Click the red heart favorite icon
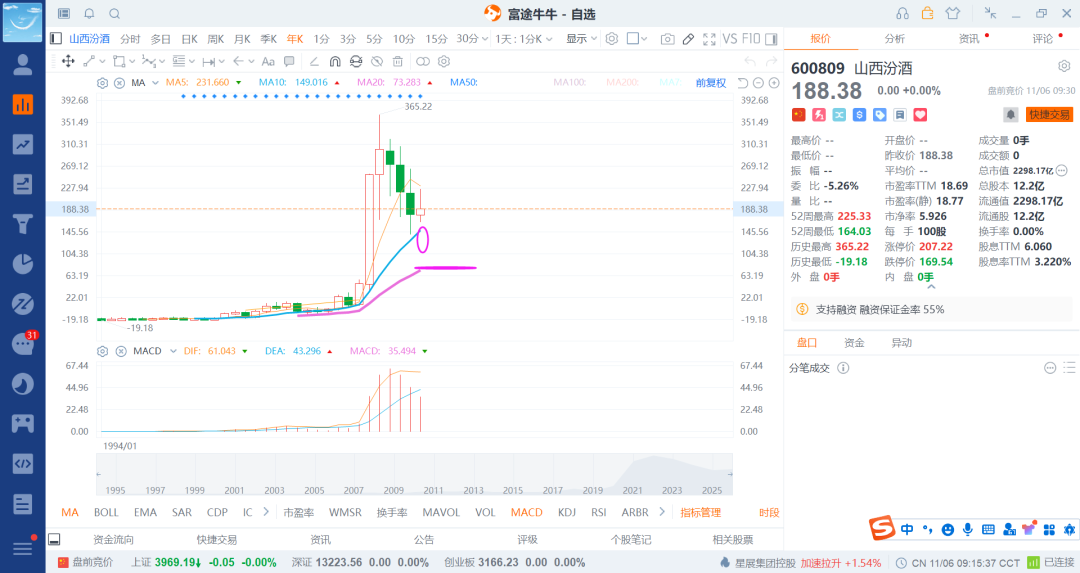The width and height of the screenshot is (1080, 573). [920, 115]
